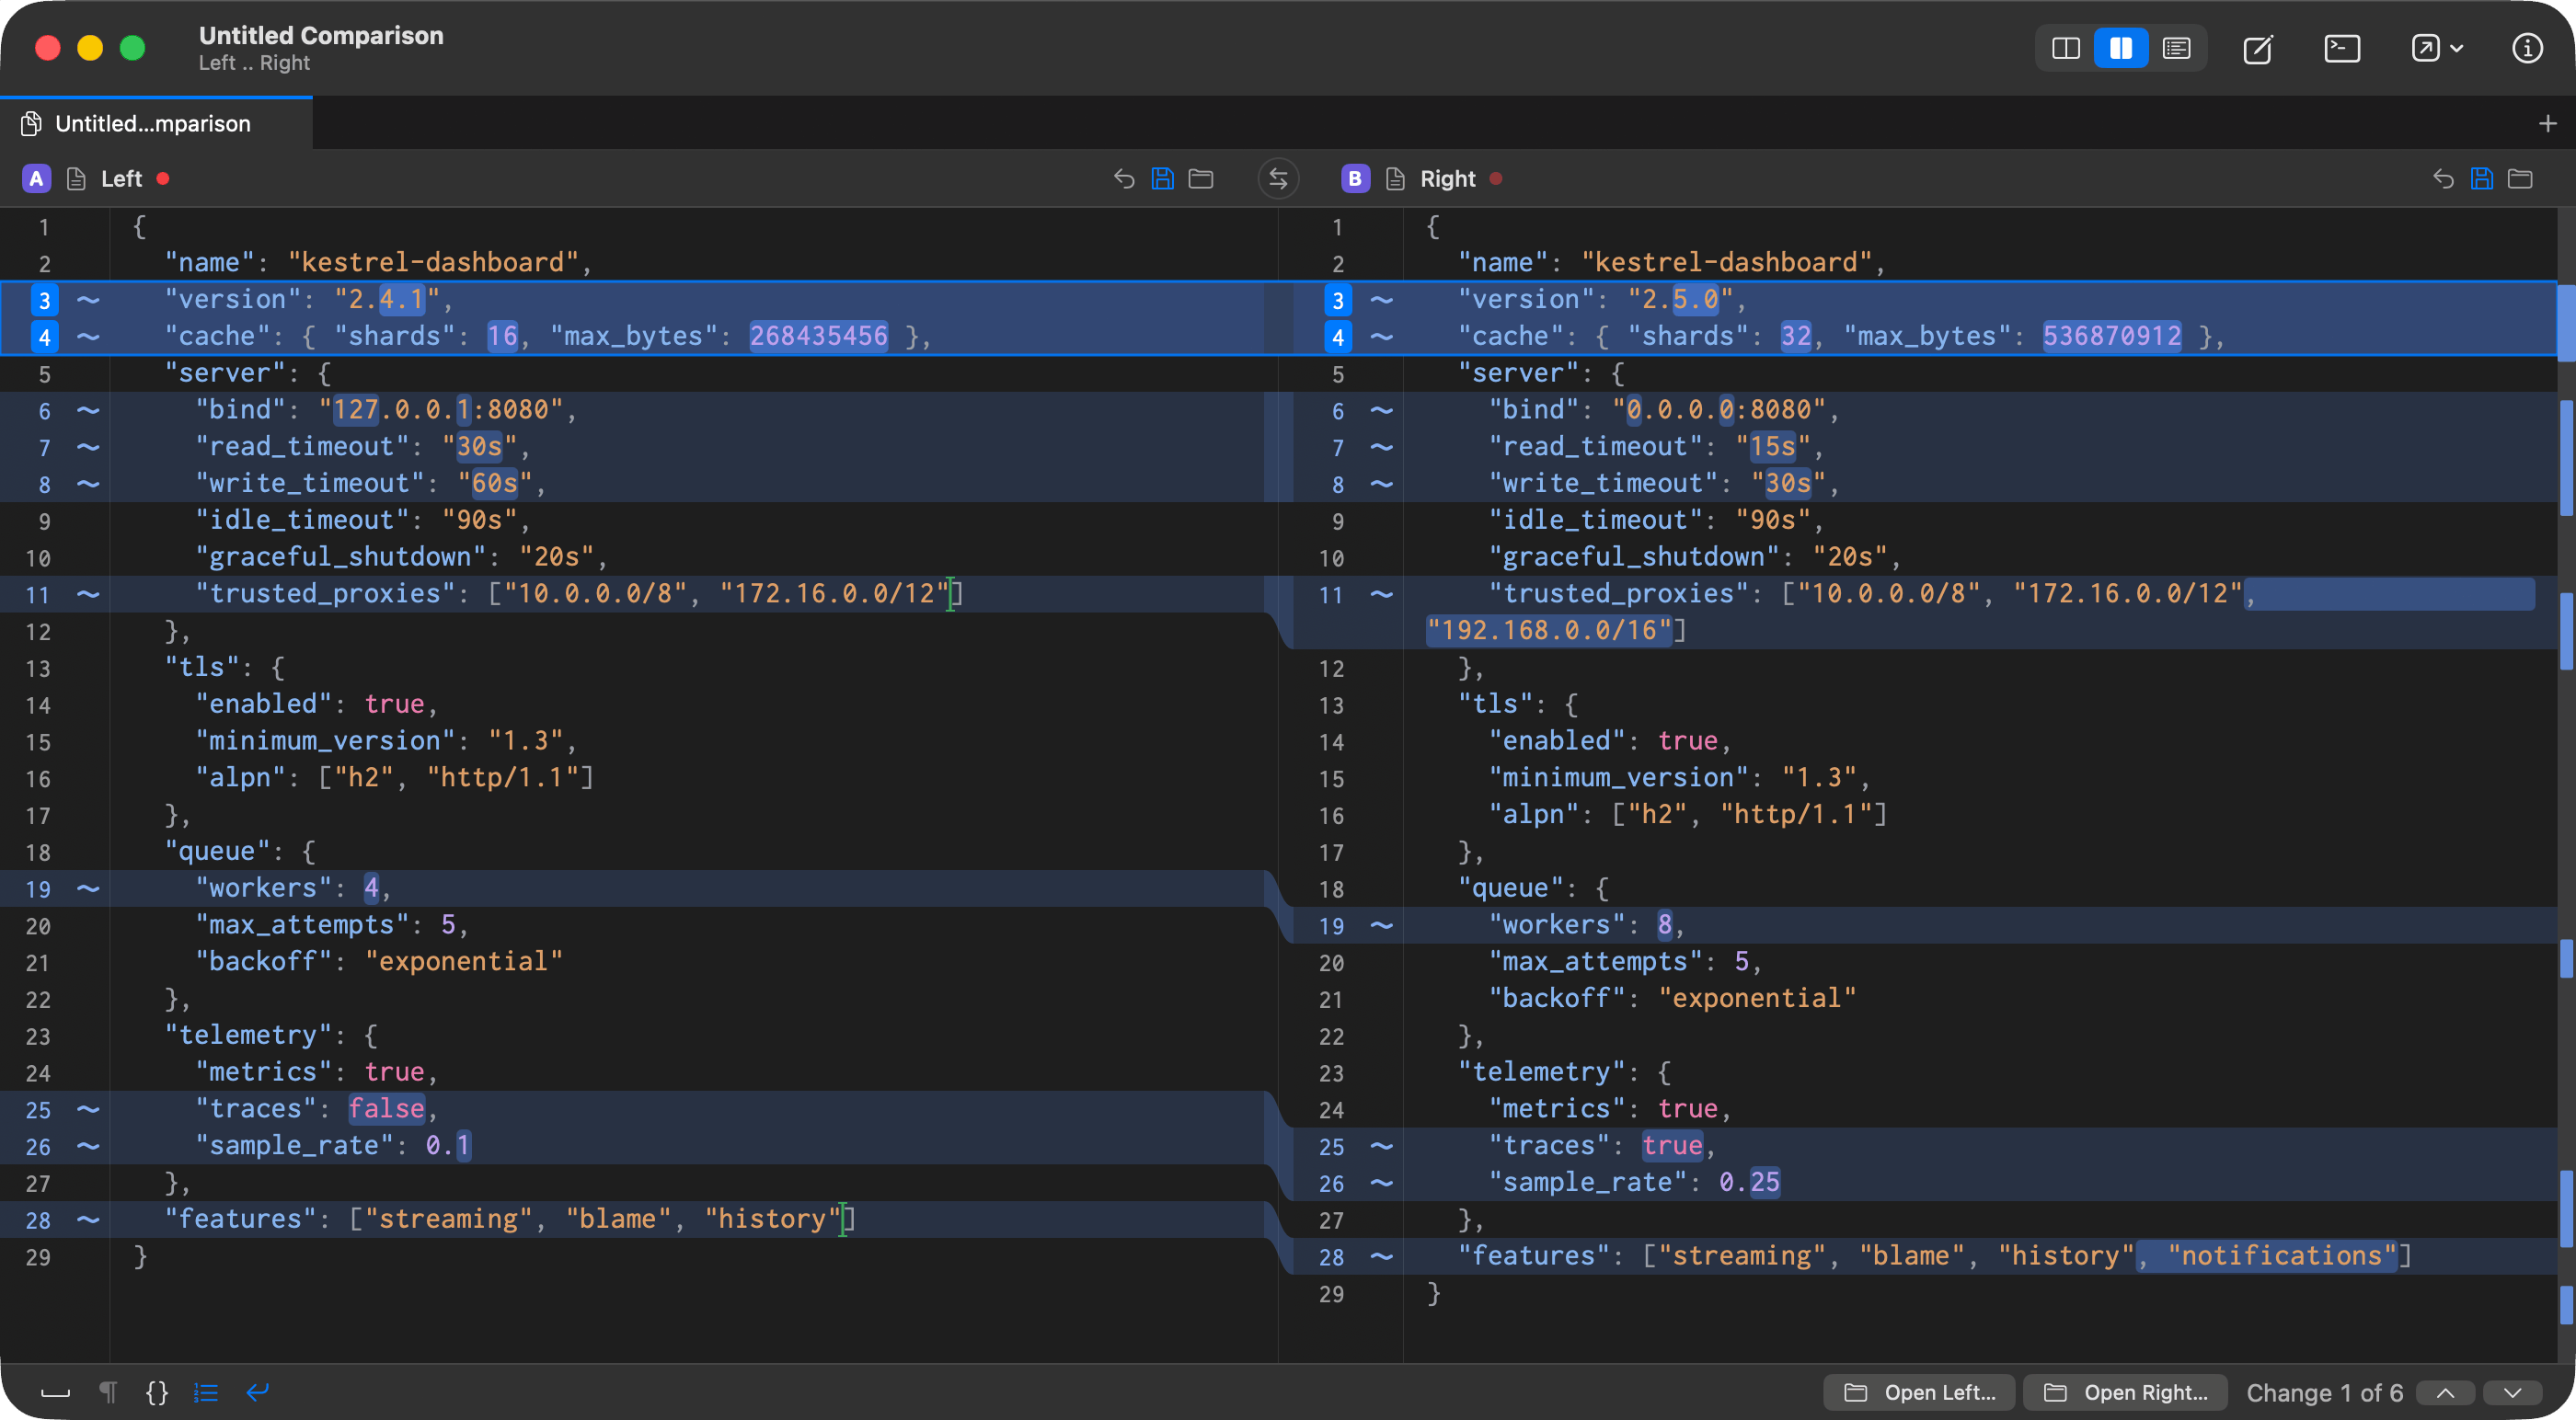This screenshot has height=1420, width=2576.
Task: Toggle curly braces syntax option
Action: tap(157, 1392)
